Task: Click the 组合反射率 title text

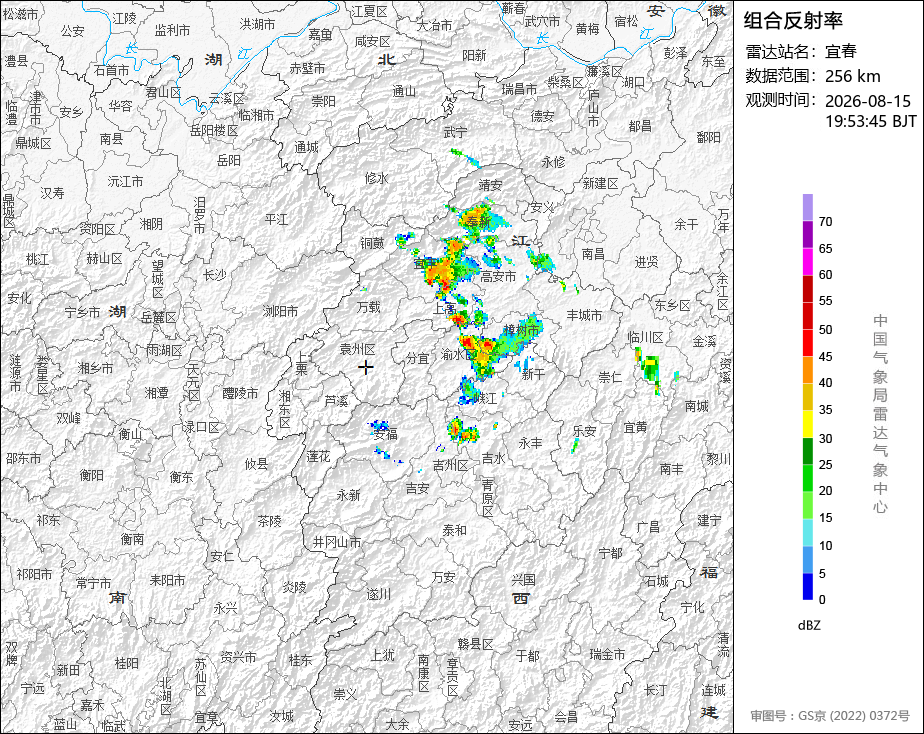Action: point(793,21)
